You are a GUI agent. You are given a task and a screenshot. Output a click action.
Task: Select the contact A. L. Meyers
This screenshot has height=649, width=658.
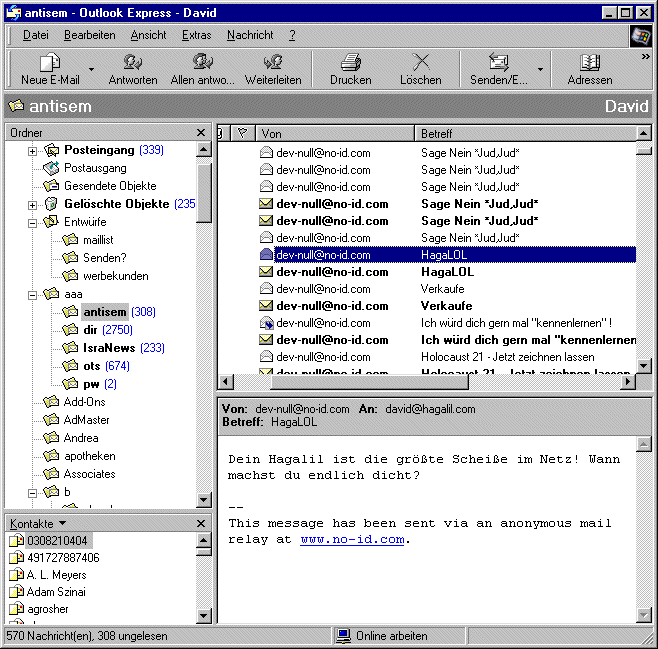[56, 575]
